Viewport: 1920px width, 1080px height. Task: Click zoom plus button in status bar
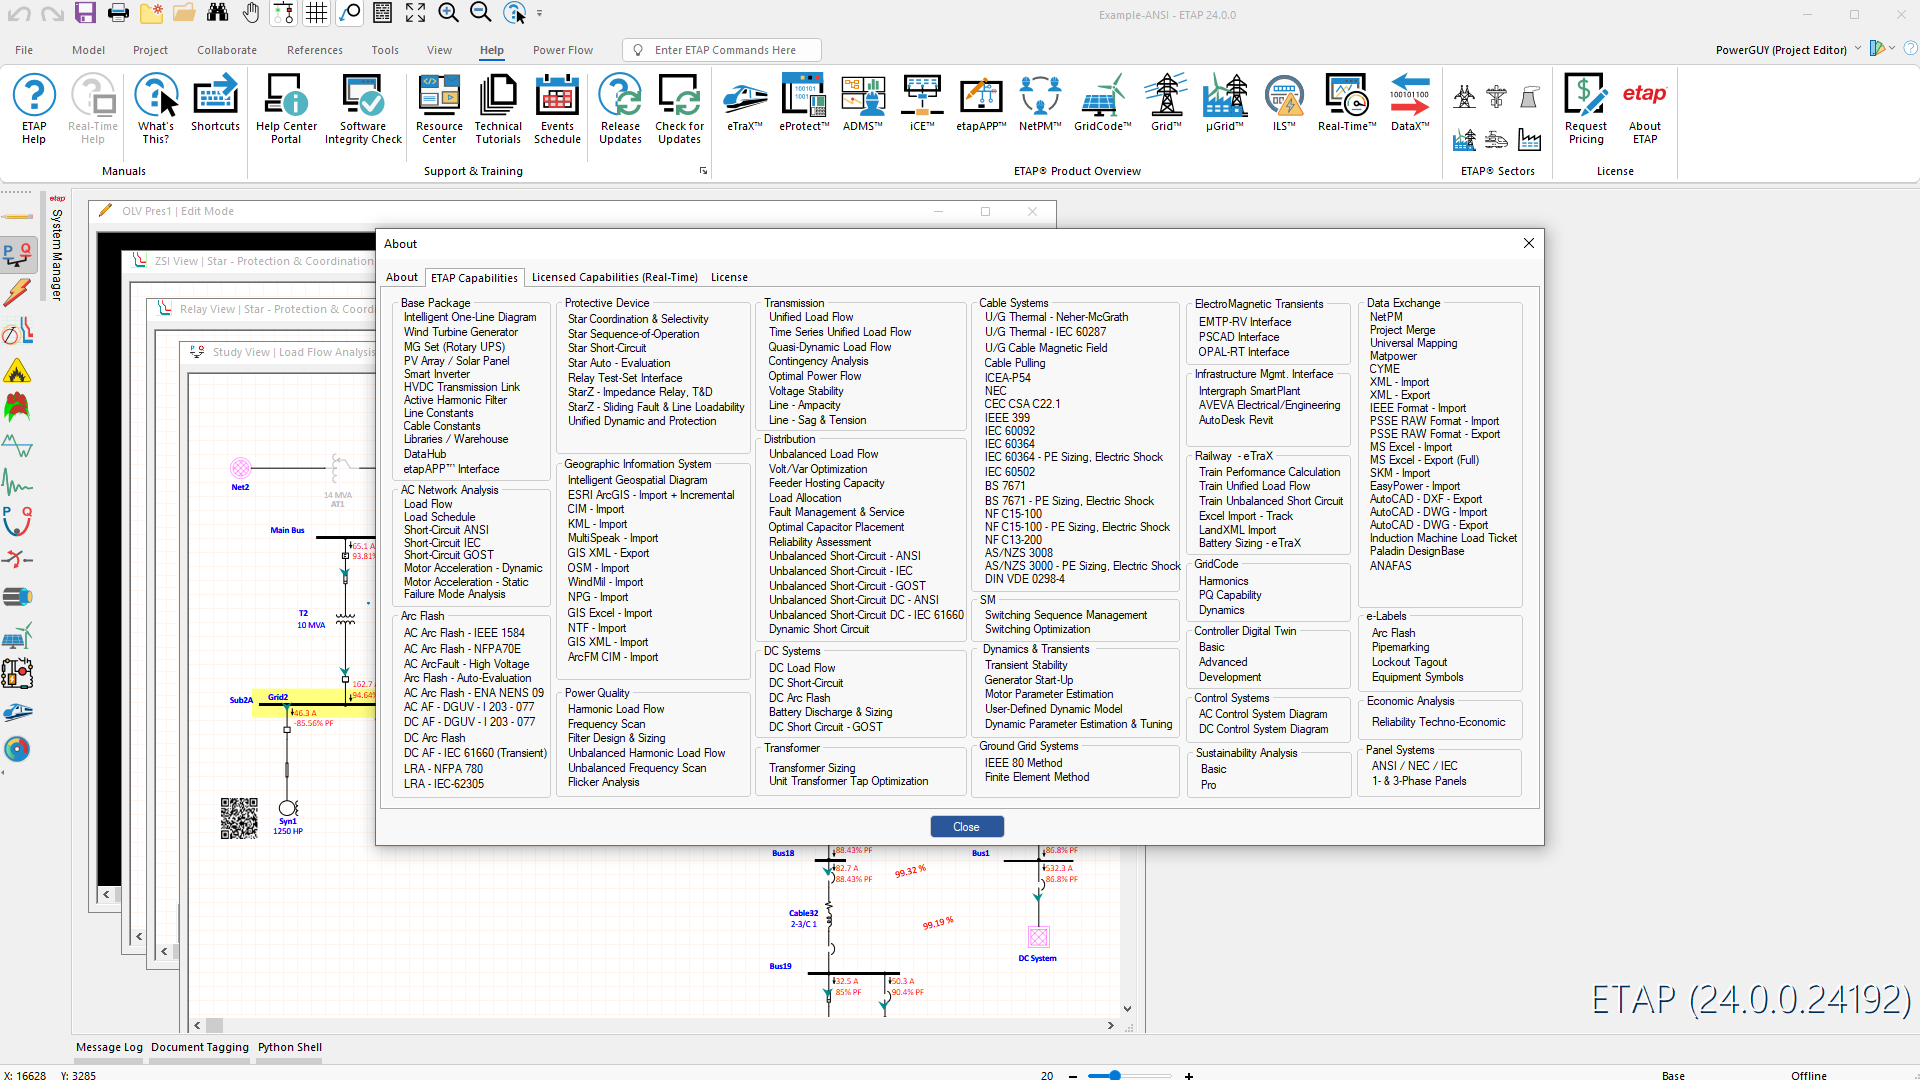coord(1189,1076)
